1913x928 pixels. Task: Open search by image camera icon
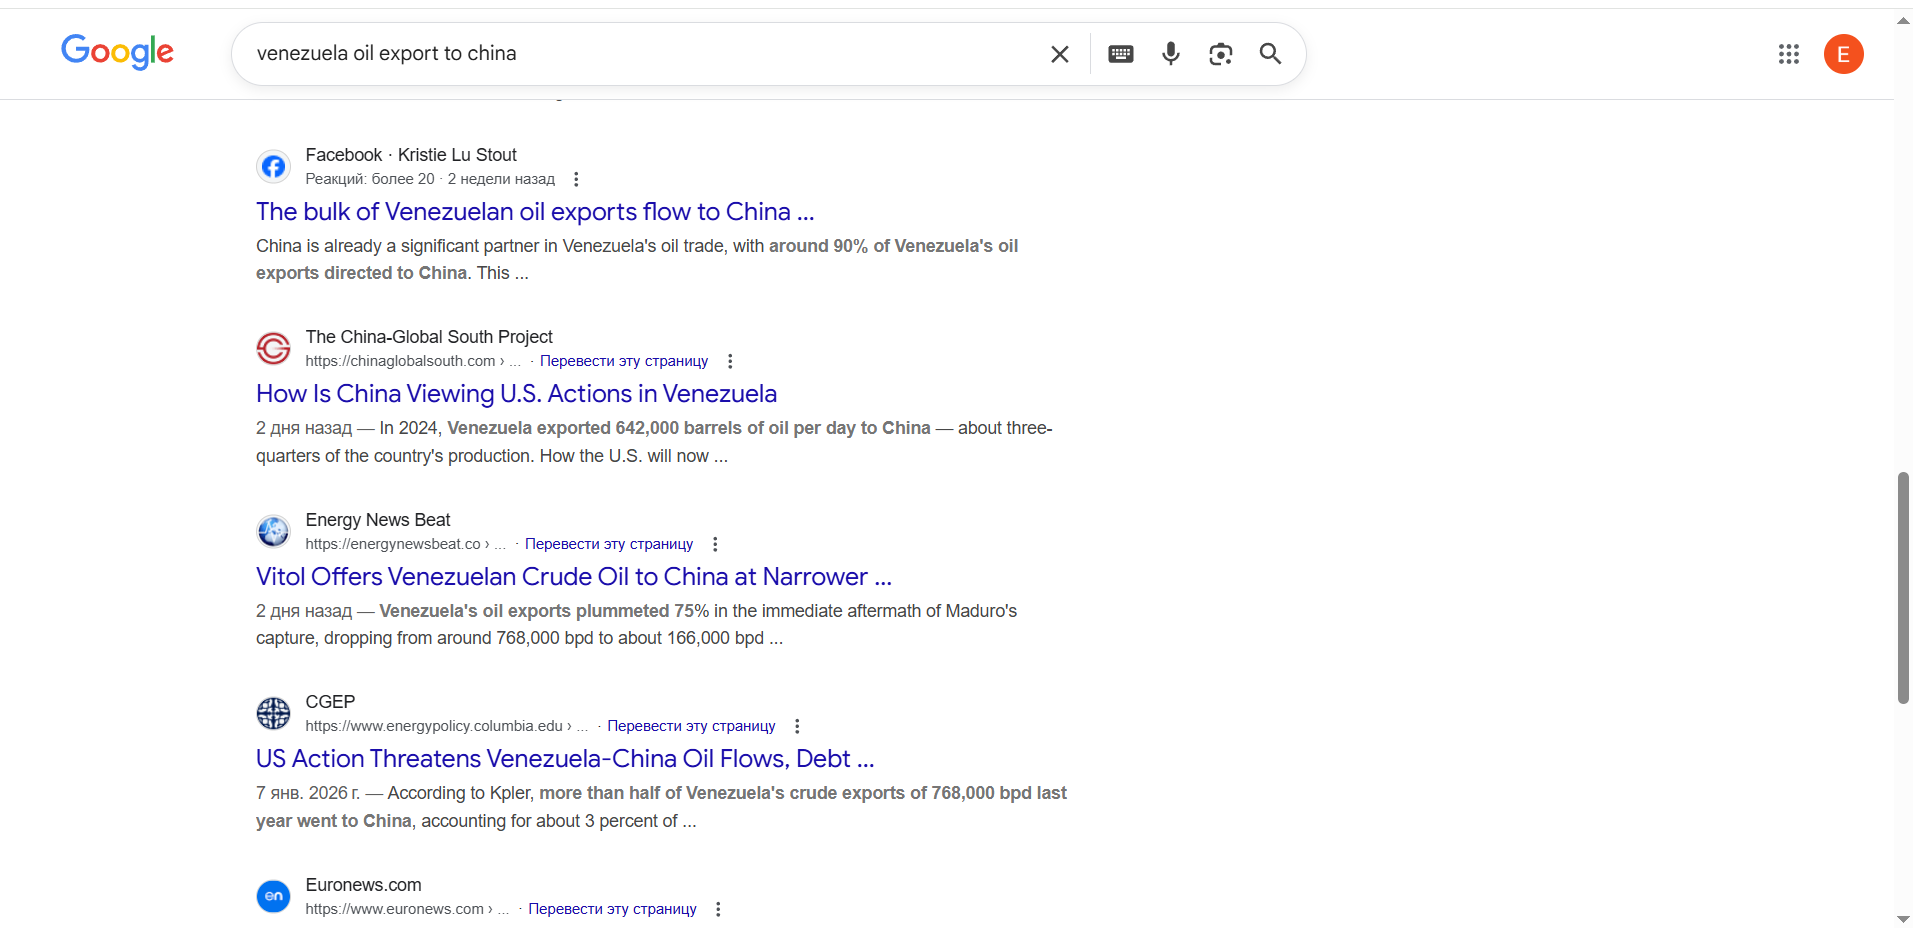1220,54
